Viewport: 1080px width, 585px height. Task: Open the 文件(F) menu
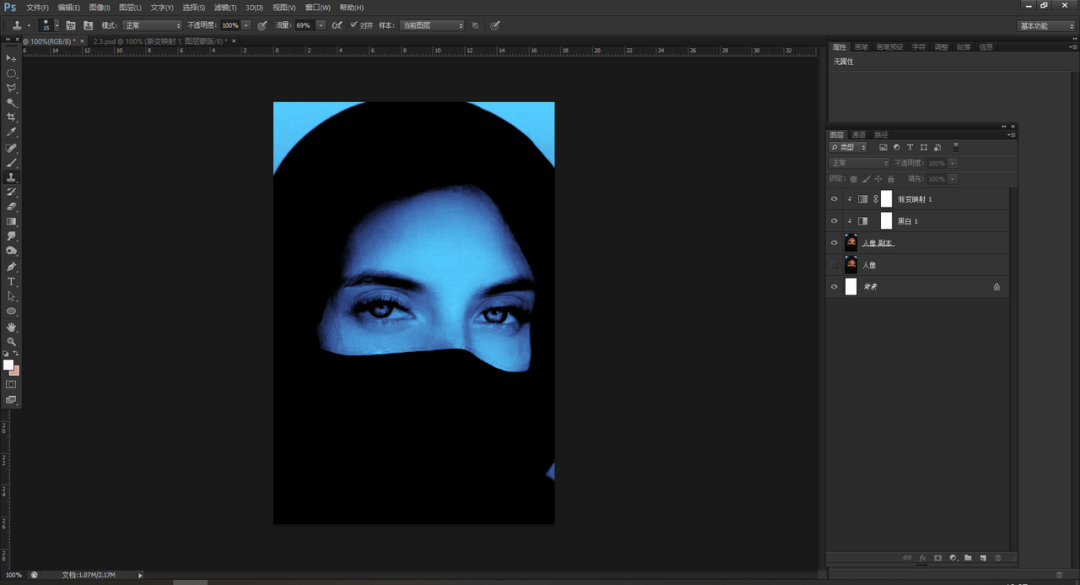[x=37, y=8]
